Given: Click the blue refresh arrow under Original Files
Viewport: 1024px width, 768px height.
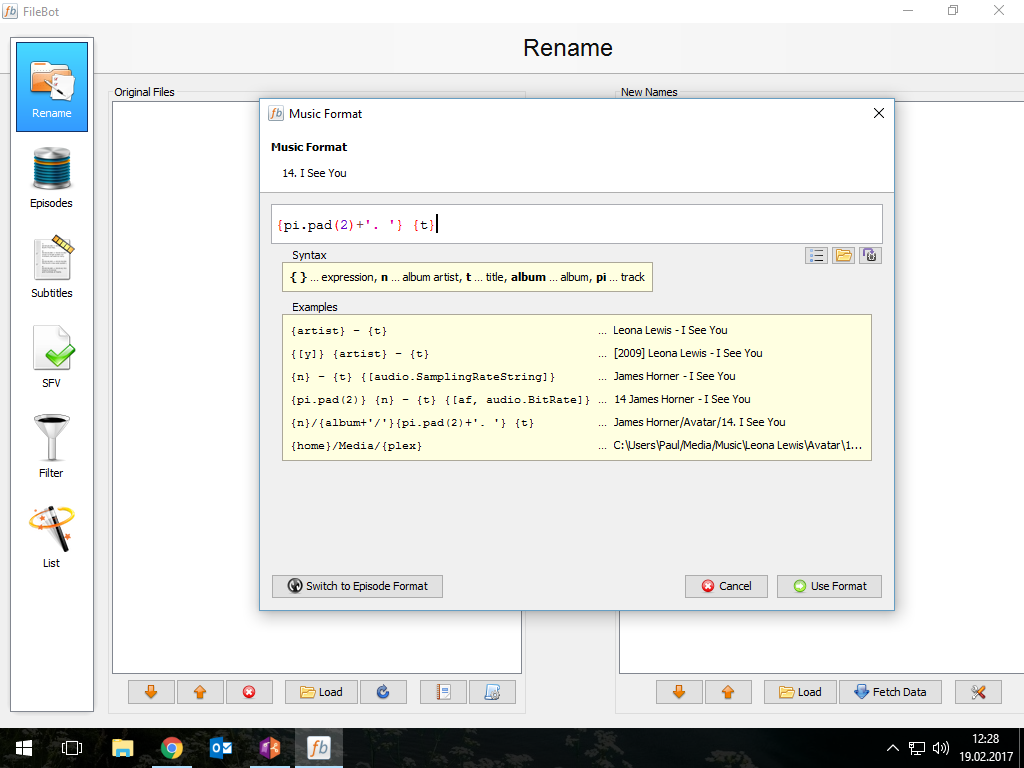Looking at the screenshot, I should click(383, 692).
